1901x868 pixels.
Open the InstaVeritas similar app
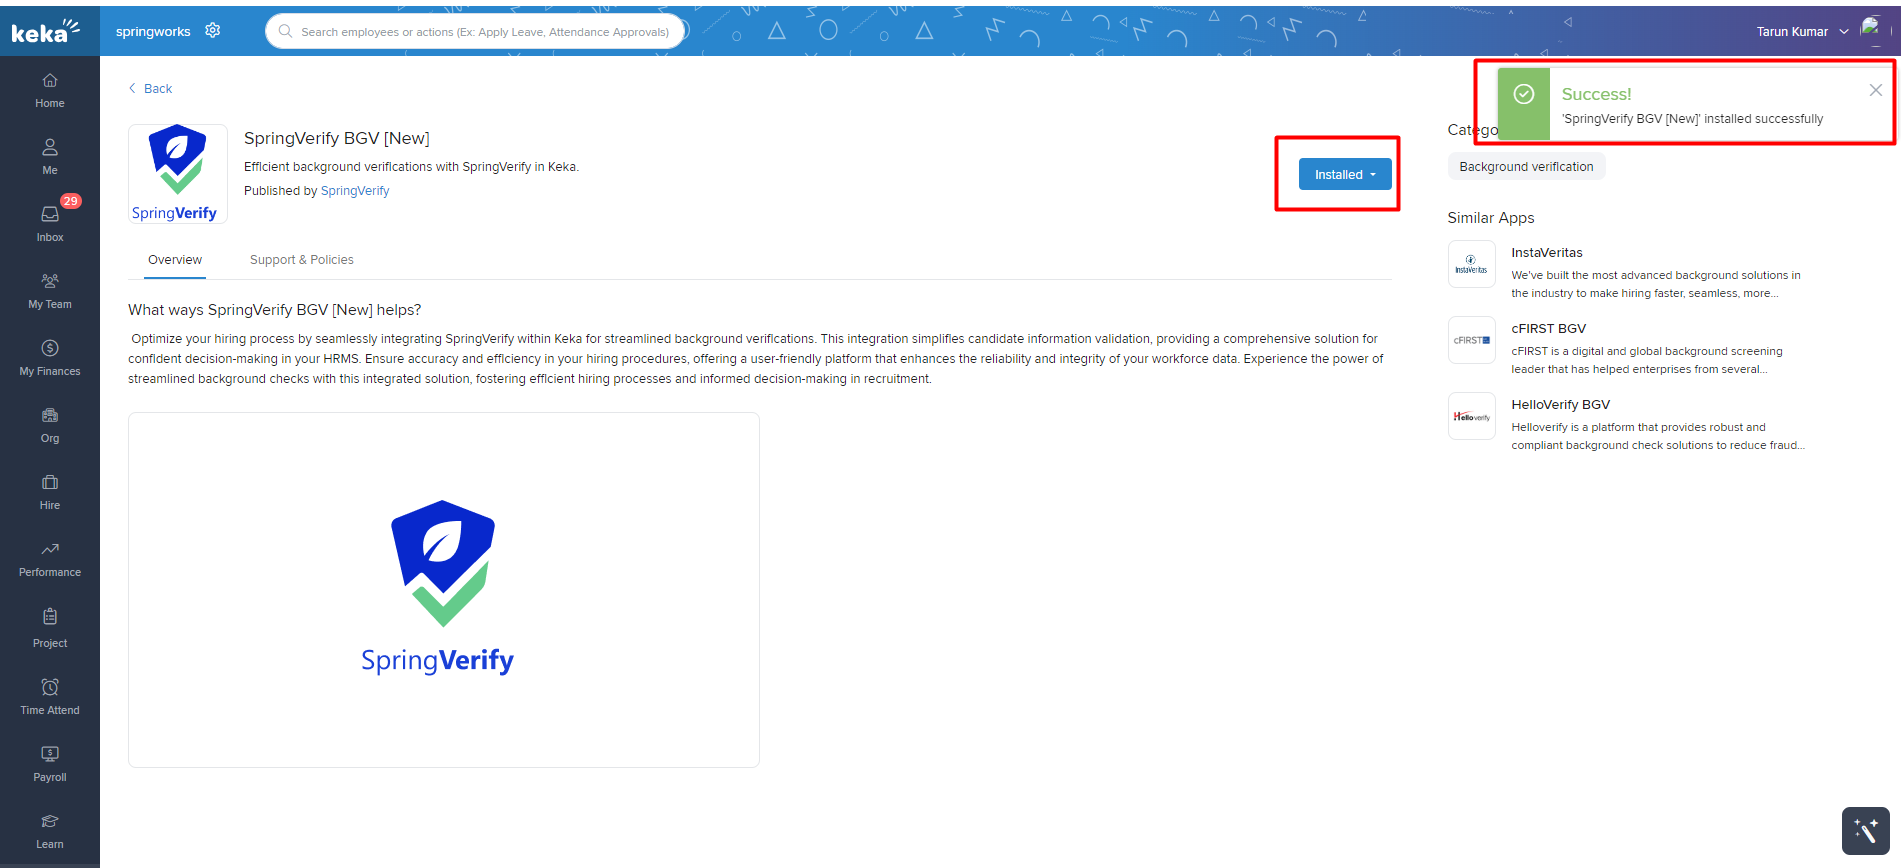(x=1546, y=253)
